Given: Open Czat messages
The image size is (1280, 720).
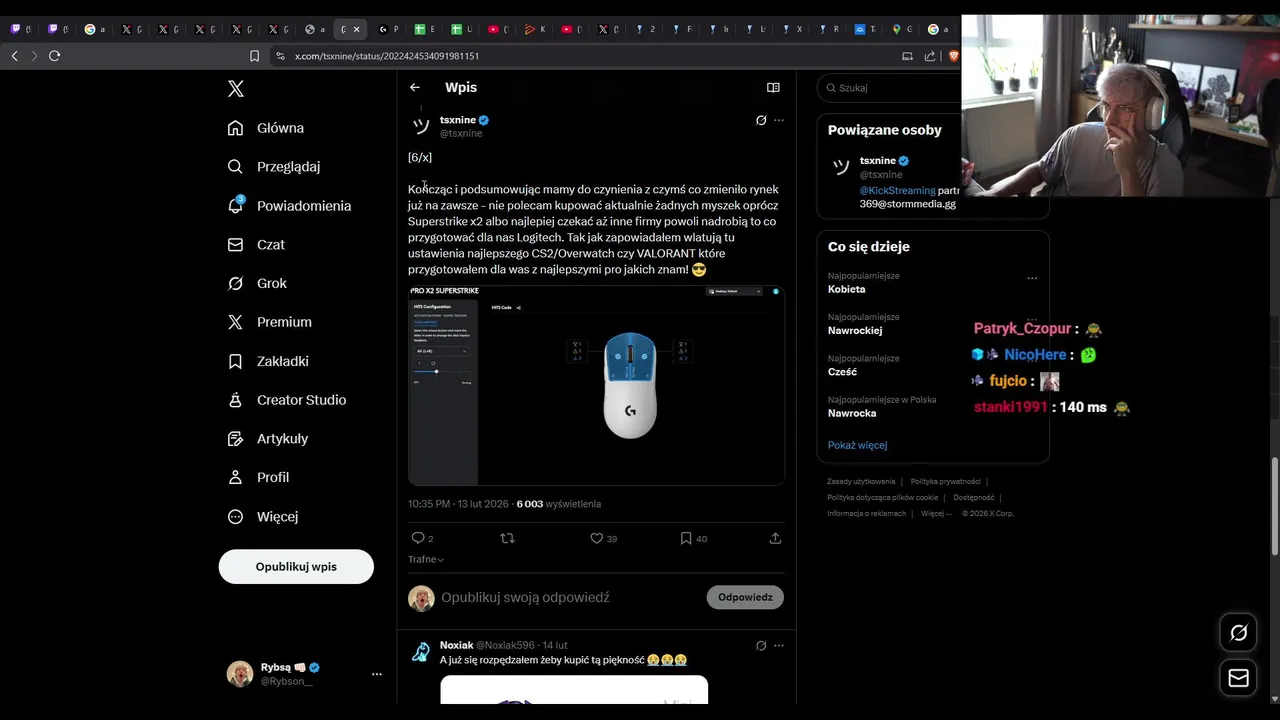Looking at the screenshot, I should click(256, 245).
